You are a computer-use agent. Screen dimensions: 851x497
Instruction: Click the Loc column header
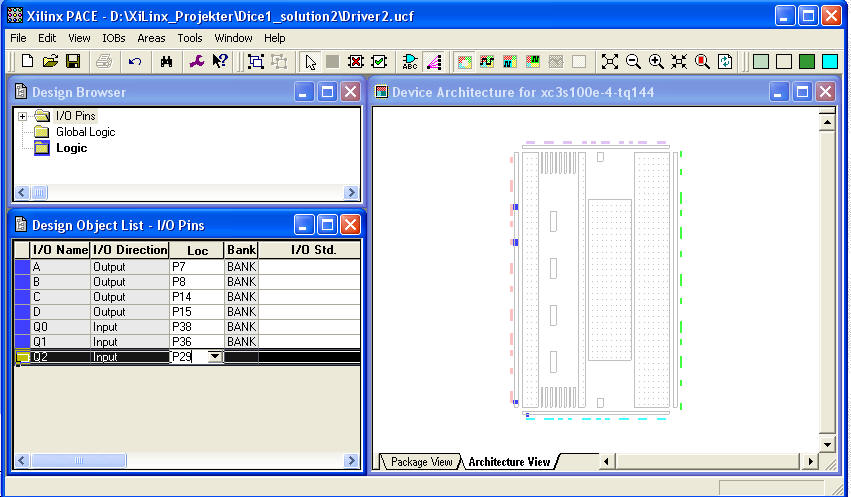click(197, 250)
